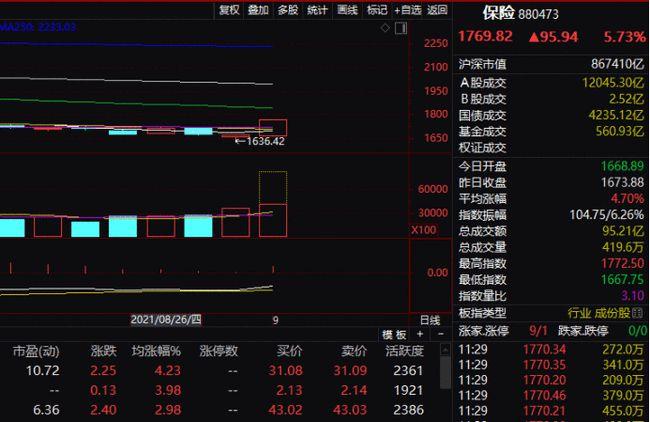The width and height of the screenshot is (650, 422).
Task: Add to watchlist with +自选
Action: (x=407, y=10)
